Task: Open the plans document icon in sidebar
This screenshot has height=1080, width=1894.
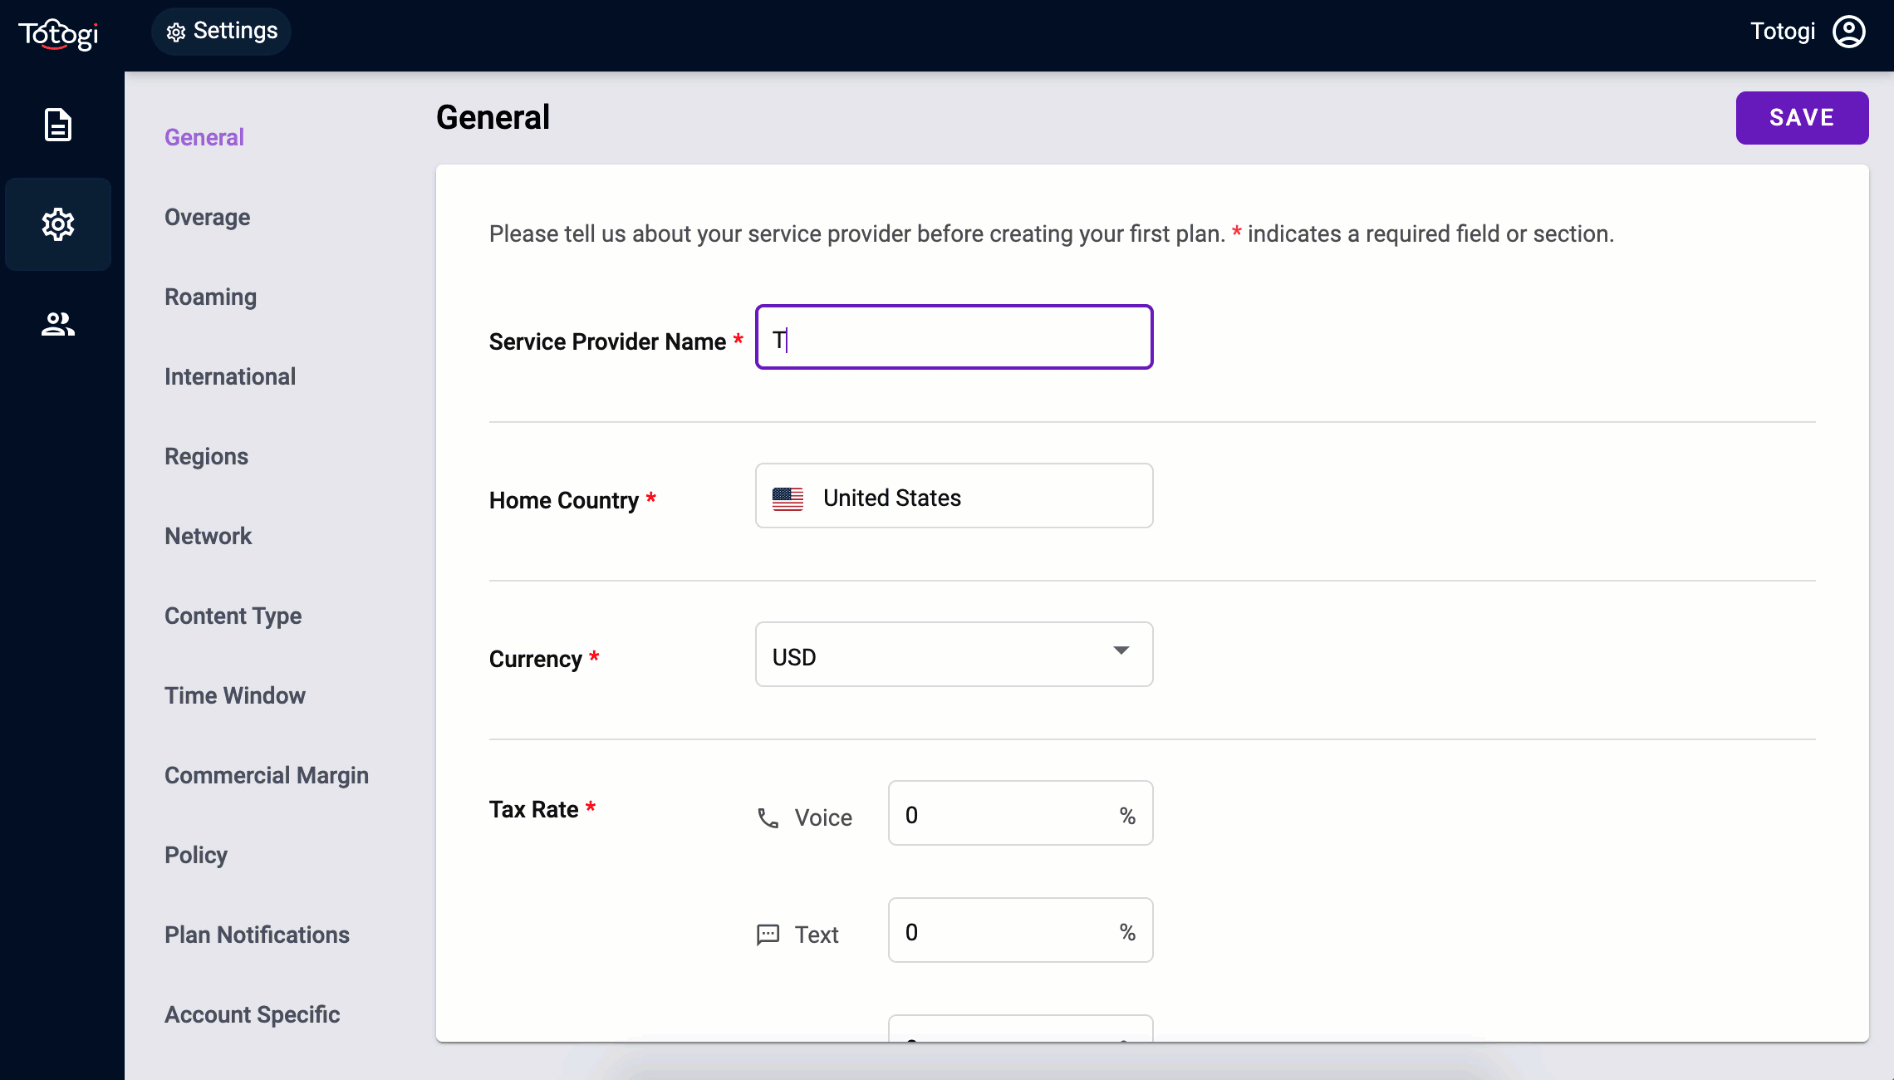Action: click(58, 125)
